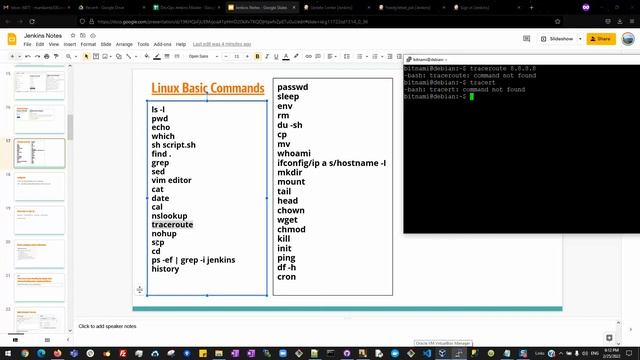Choose the Select cursor tool
Screen dimensions: 640x360
click(86, 56)
